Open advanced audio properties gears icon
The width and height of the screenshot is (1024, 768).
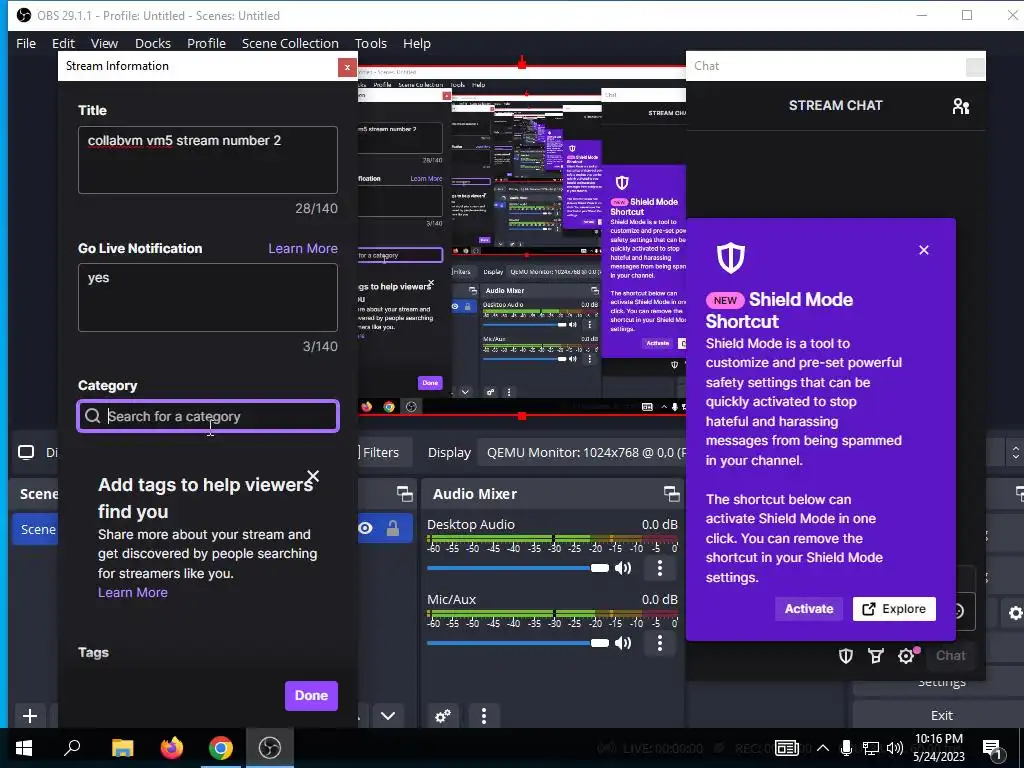pyautogui.click(x=443, y=716)
